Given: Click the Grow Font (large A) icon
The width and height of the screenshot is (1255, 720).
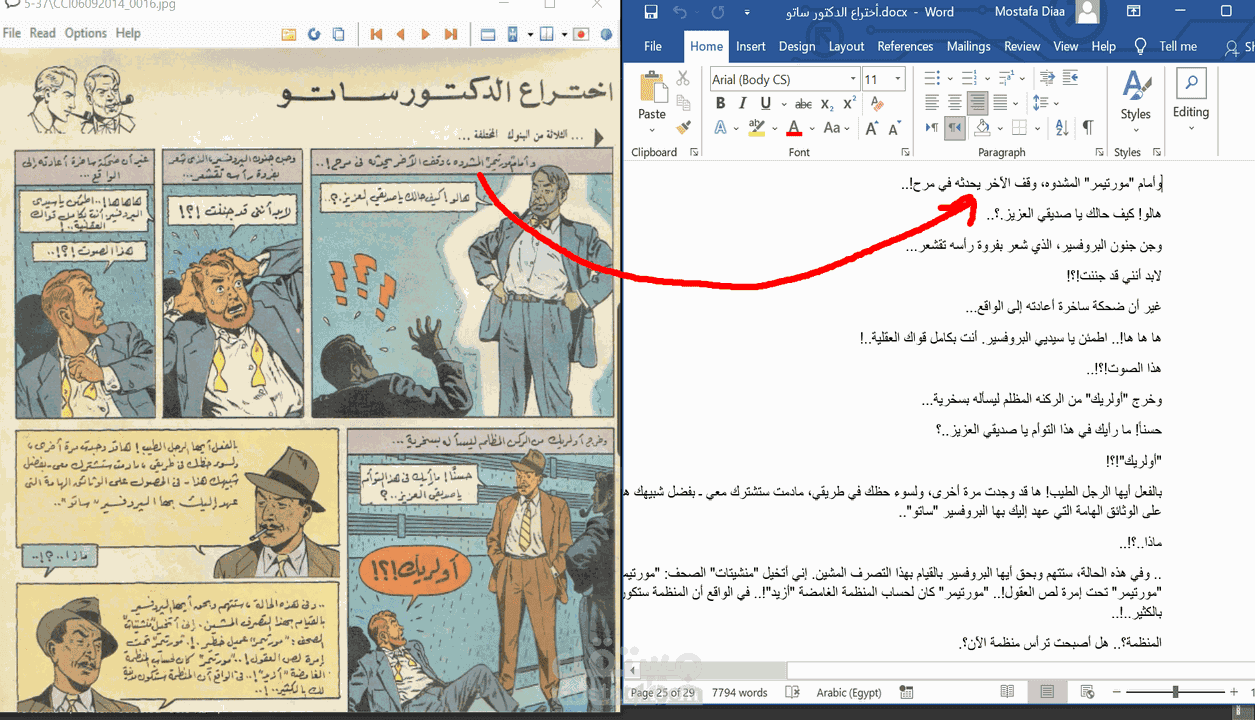Looking at the screenshot, I should pyautogui.click(x=872, y=128).
